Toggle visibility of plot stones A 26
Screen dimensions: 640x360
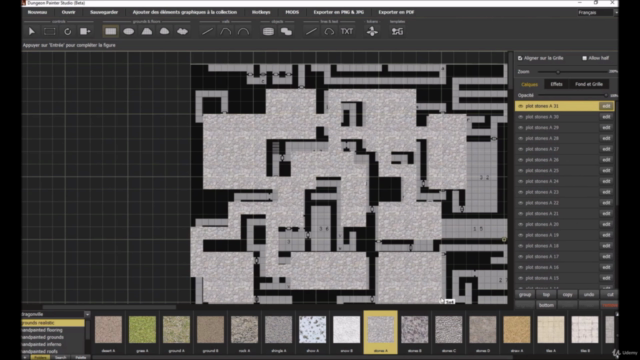[x=520, y=160]
